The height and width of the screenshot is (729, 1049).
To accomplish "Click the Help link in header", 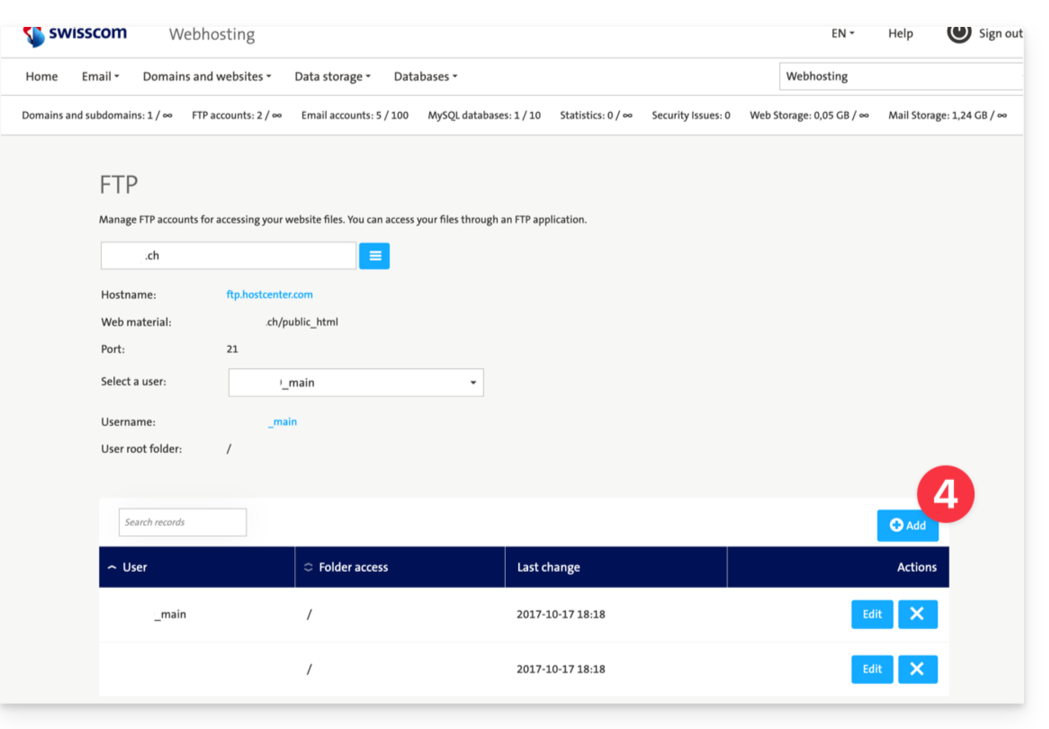I will [900, 34].
